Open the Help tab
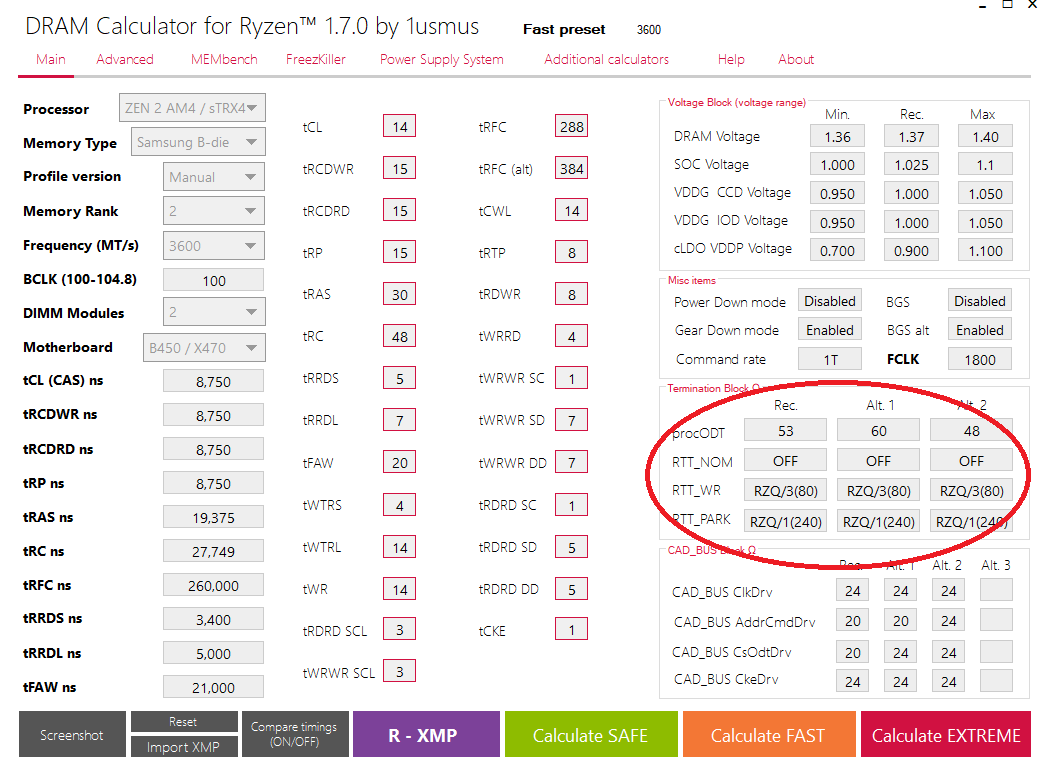 tap(731, 59)
